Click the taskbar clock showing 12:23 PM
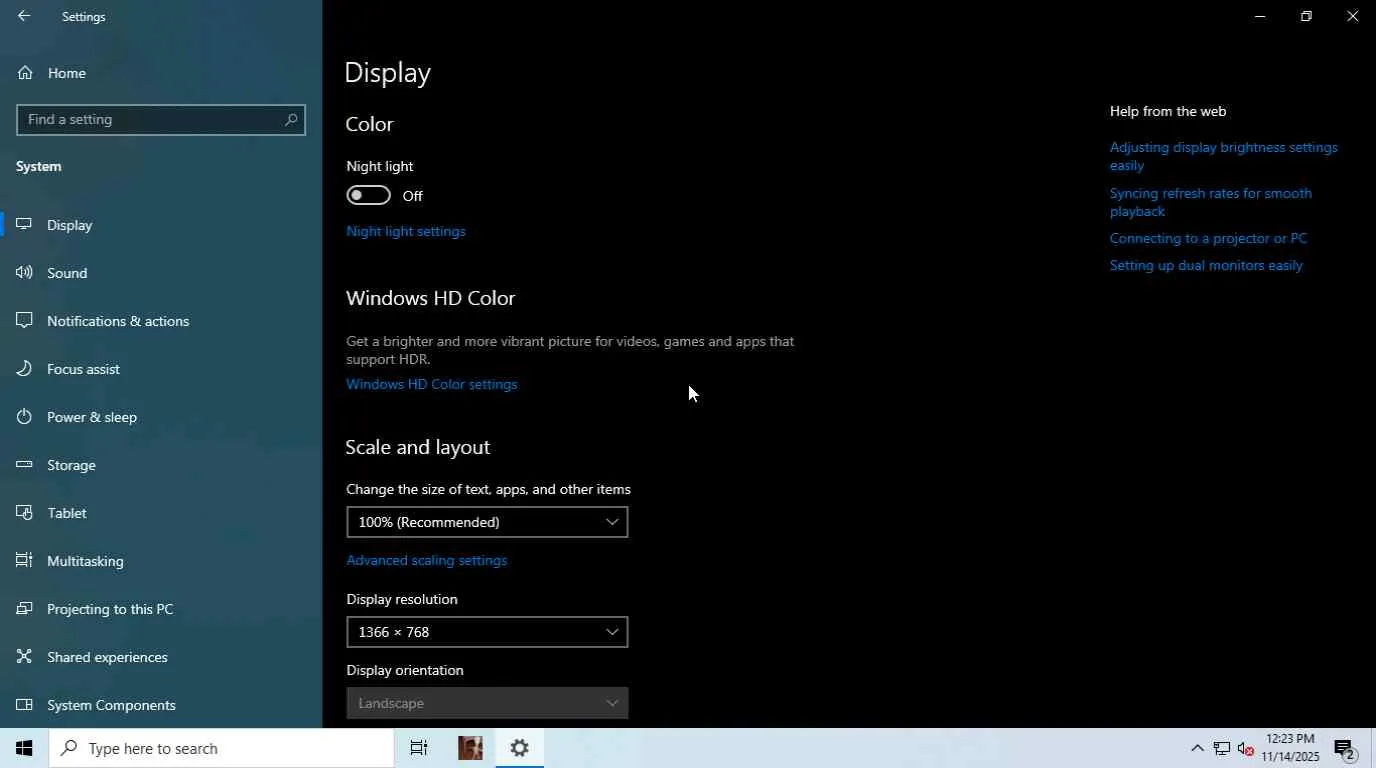The width and height of the screenshot is (1376, 768). click(1290, 748)
